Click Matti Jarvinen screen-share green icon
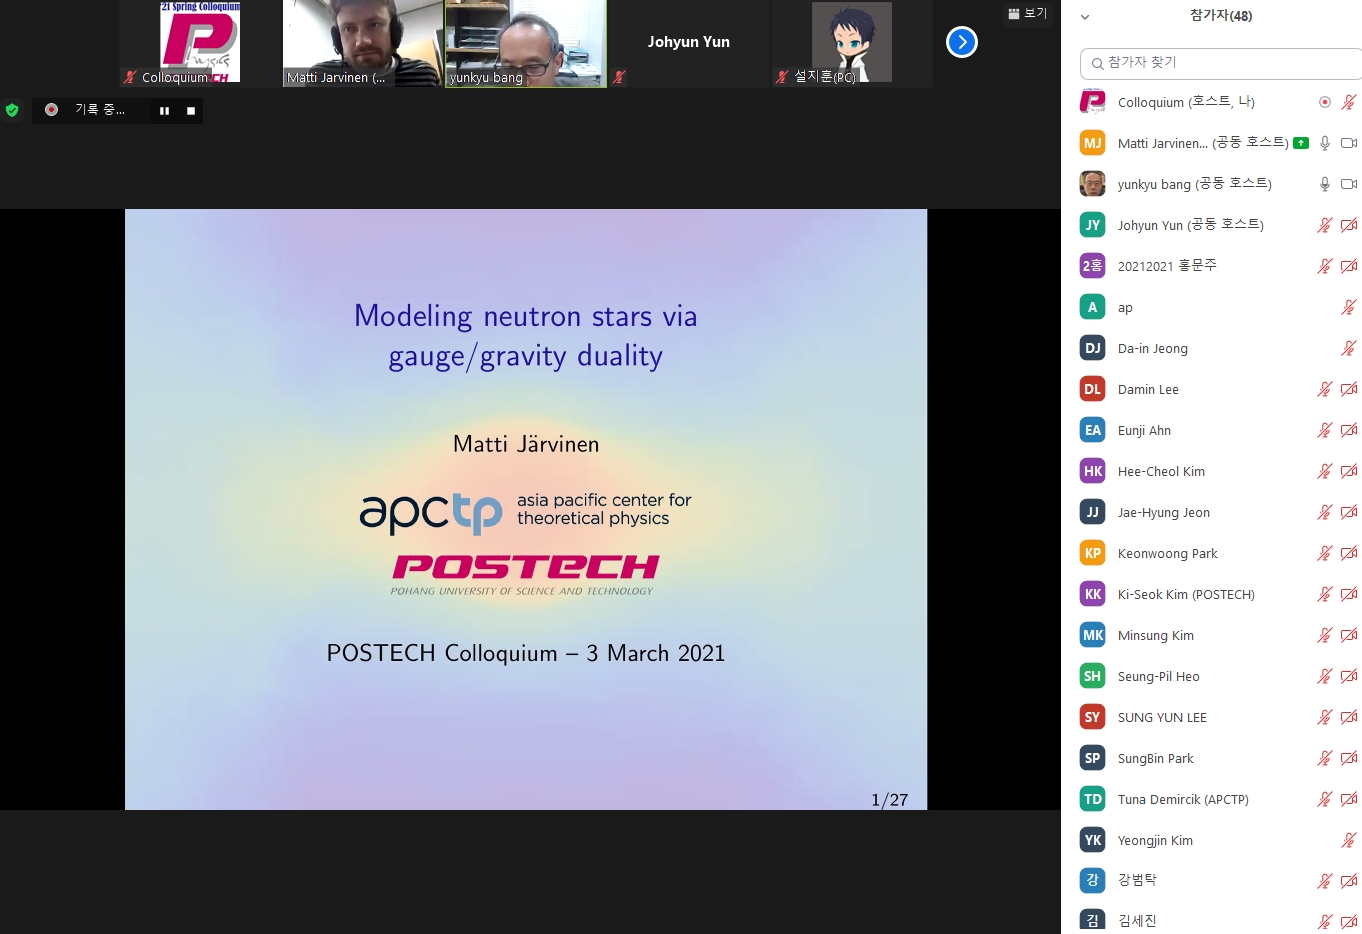This screenshot has width=1362, height=934. pyautogui.click(x=1301, y=143)
